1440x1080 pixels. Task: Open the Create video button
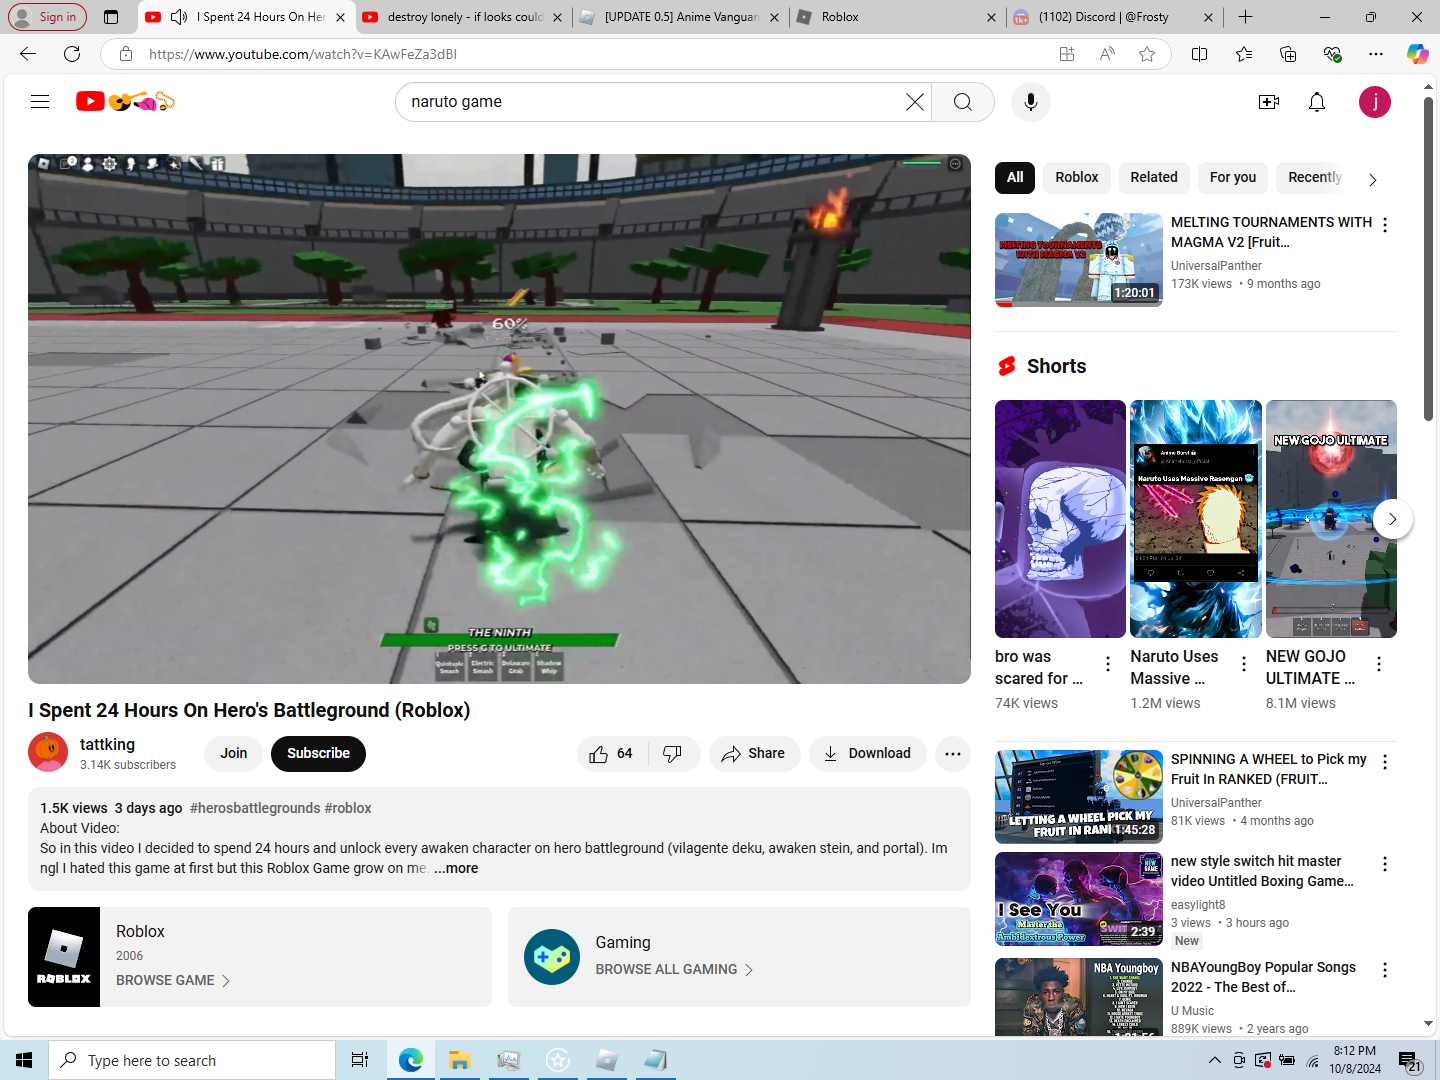tap(1269, 102)
